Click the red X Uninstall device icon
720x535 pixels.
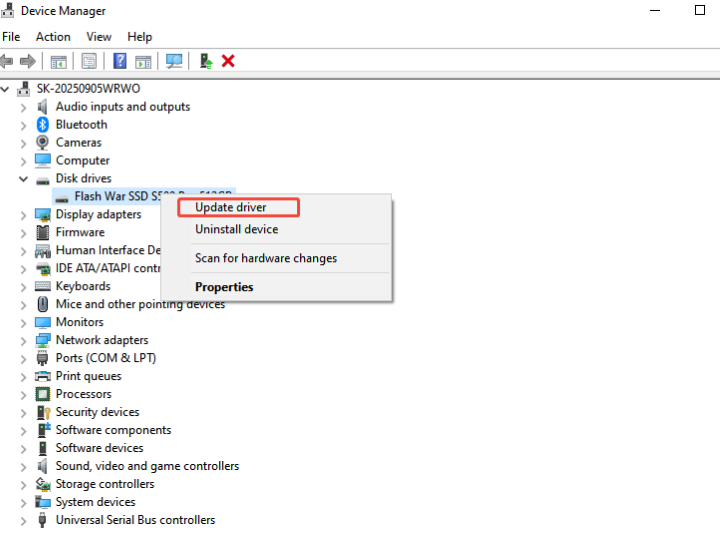[x=228, y=61]
